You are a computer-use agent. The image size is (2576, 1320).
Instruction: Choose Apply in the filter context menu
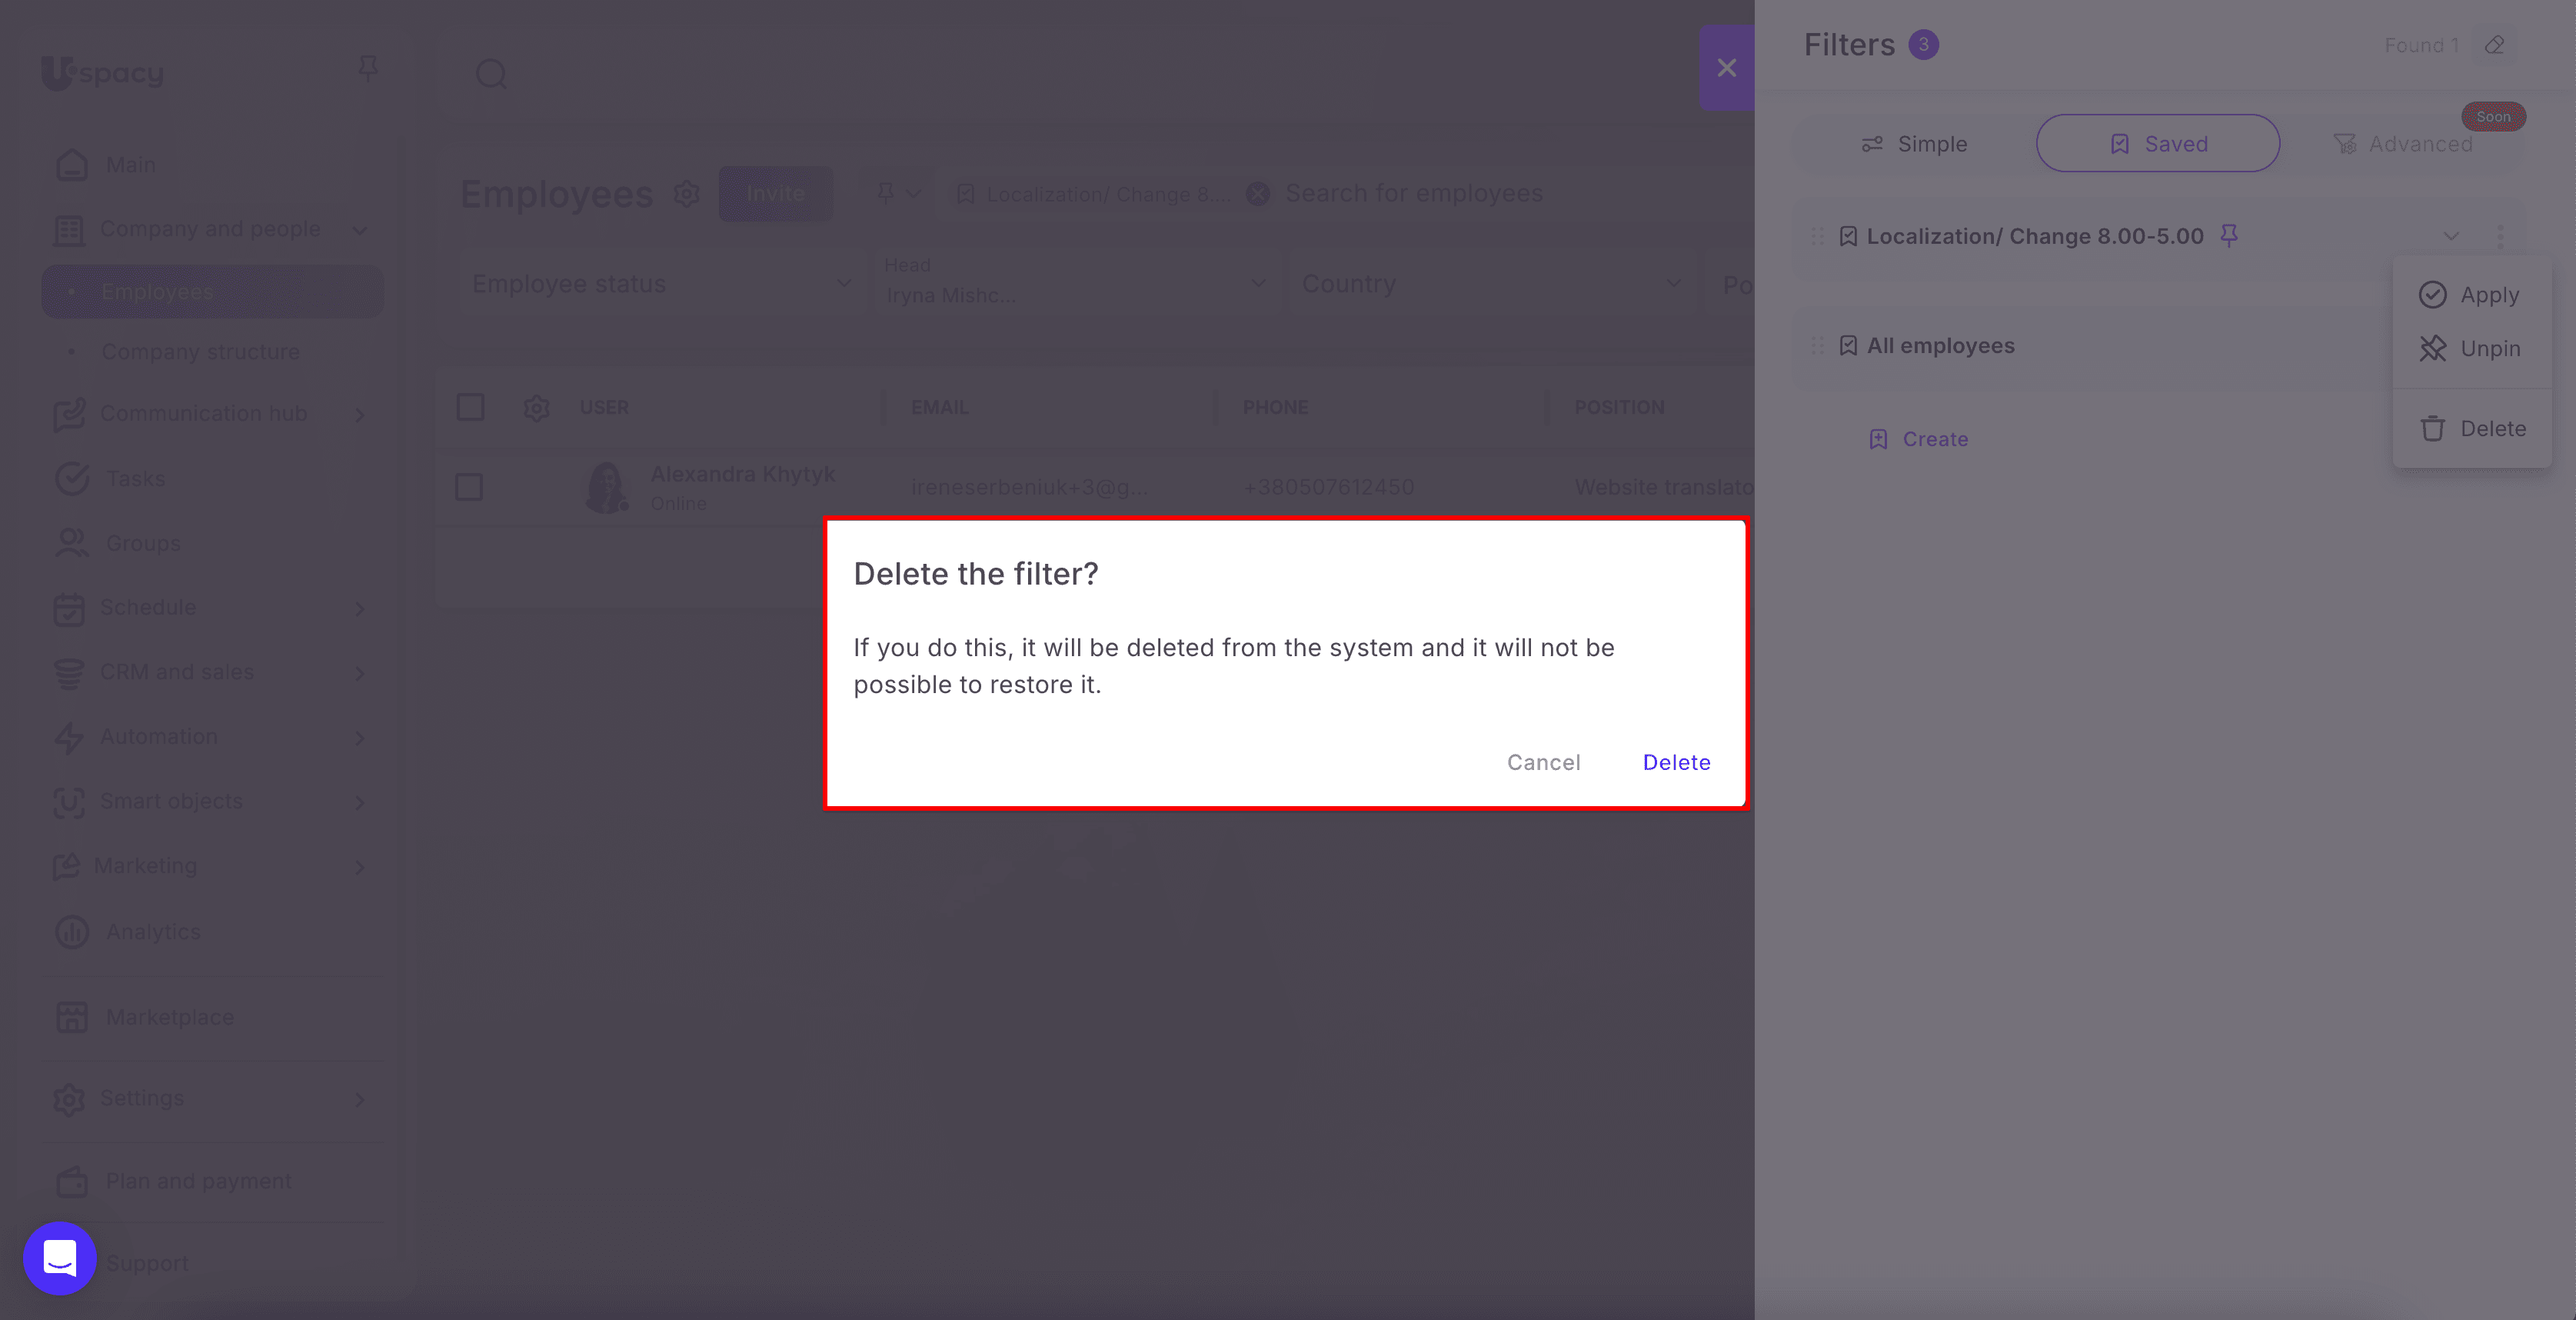tap(2471, 295)
